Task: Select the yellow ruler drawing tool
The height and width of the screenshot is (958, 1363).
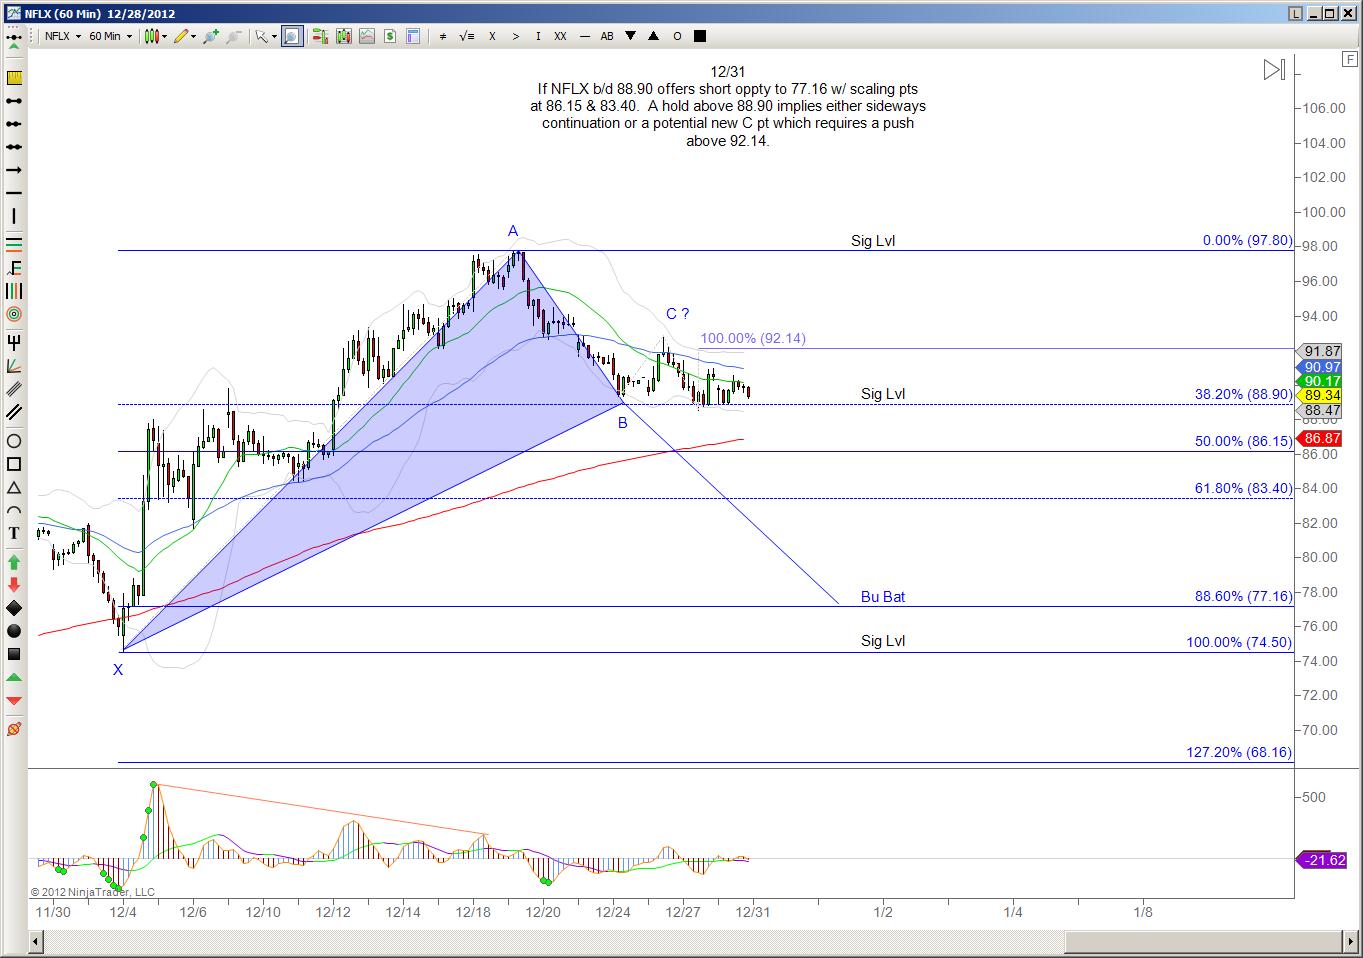Action: click(x=14, y=78)
